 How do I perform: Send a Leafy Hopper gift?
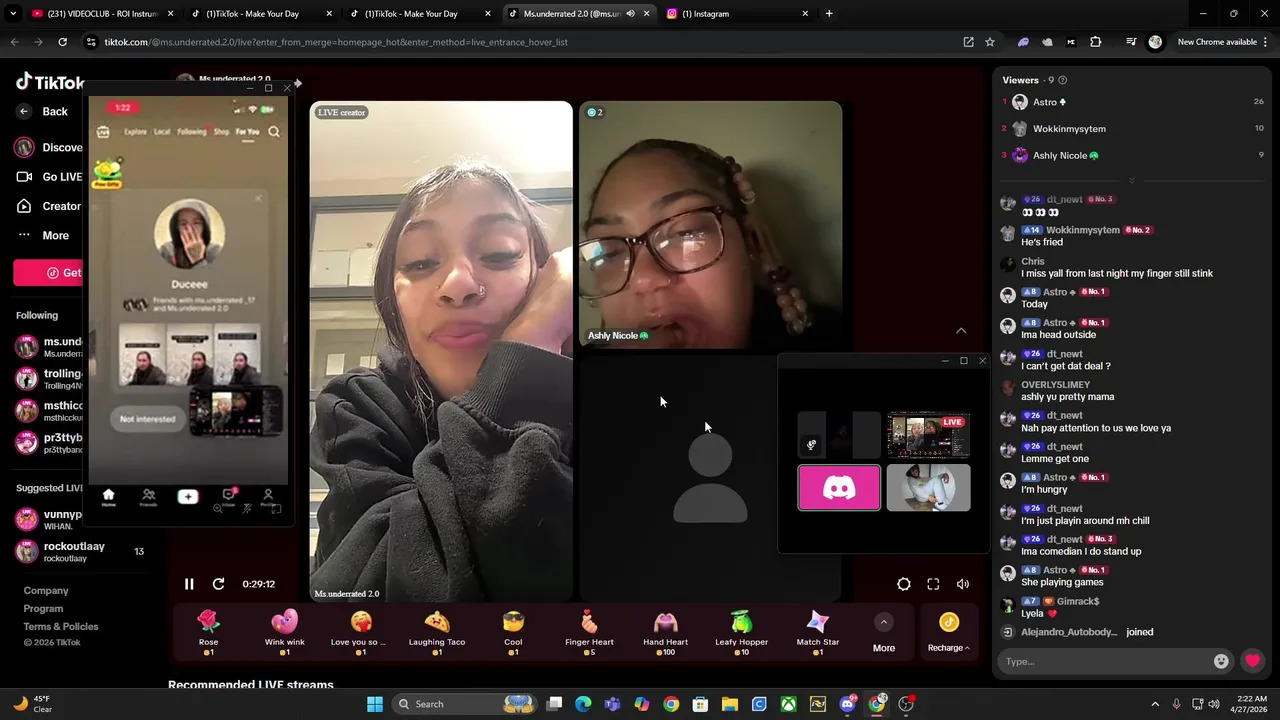pos(741,632)
